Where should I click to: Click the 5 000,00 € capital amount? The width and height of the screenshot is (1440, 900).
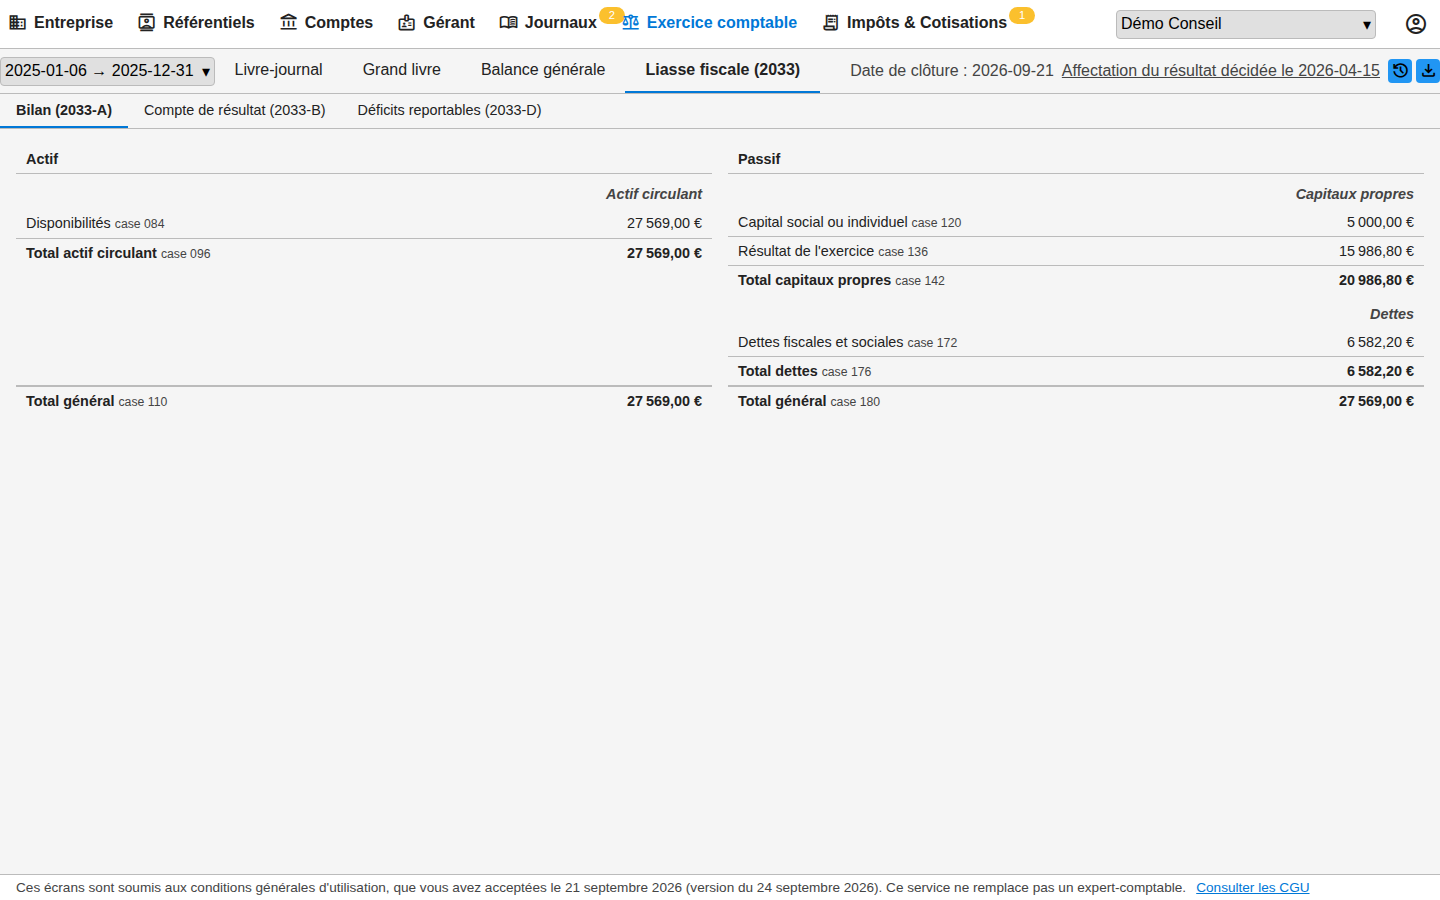pyautogui.click(x=1380, y=222)
